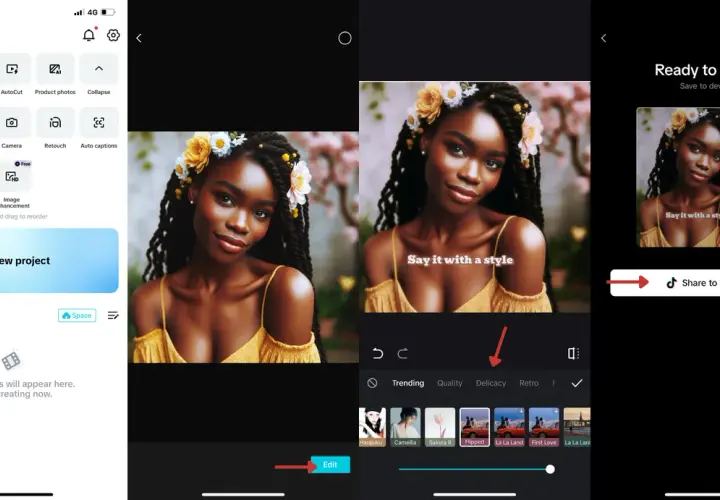This screenshot has height=500, width=720.
Task: Tap the before/after compare icon
Action: 574,353
